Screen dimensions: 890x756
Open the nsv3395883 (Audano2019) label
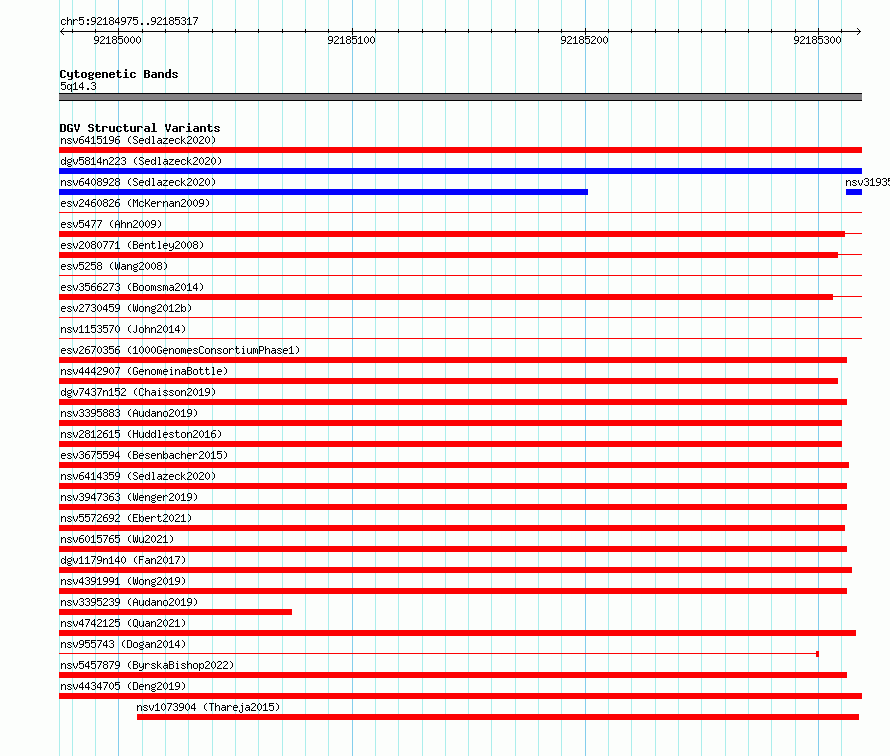tap(129, 413)
